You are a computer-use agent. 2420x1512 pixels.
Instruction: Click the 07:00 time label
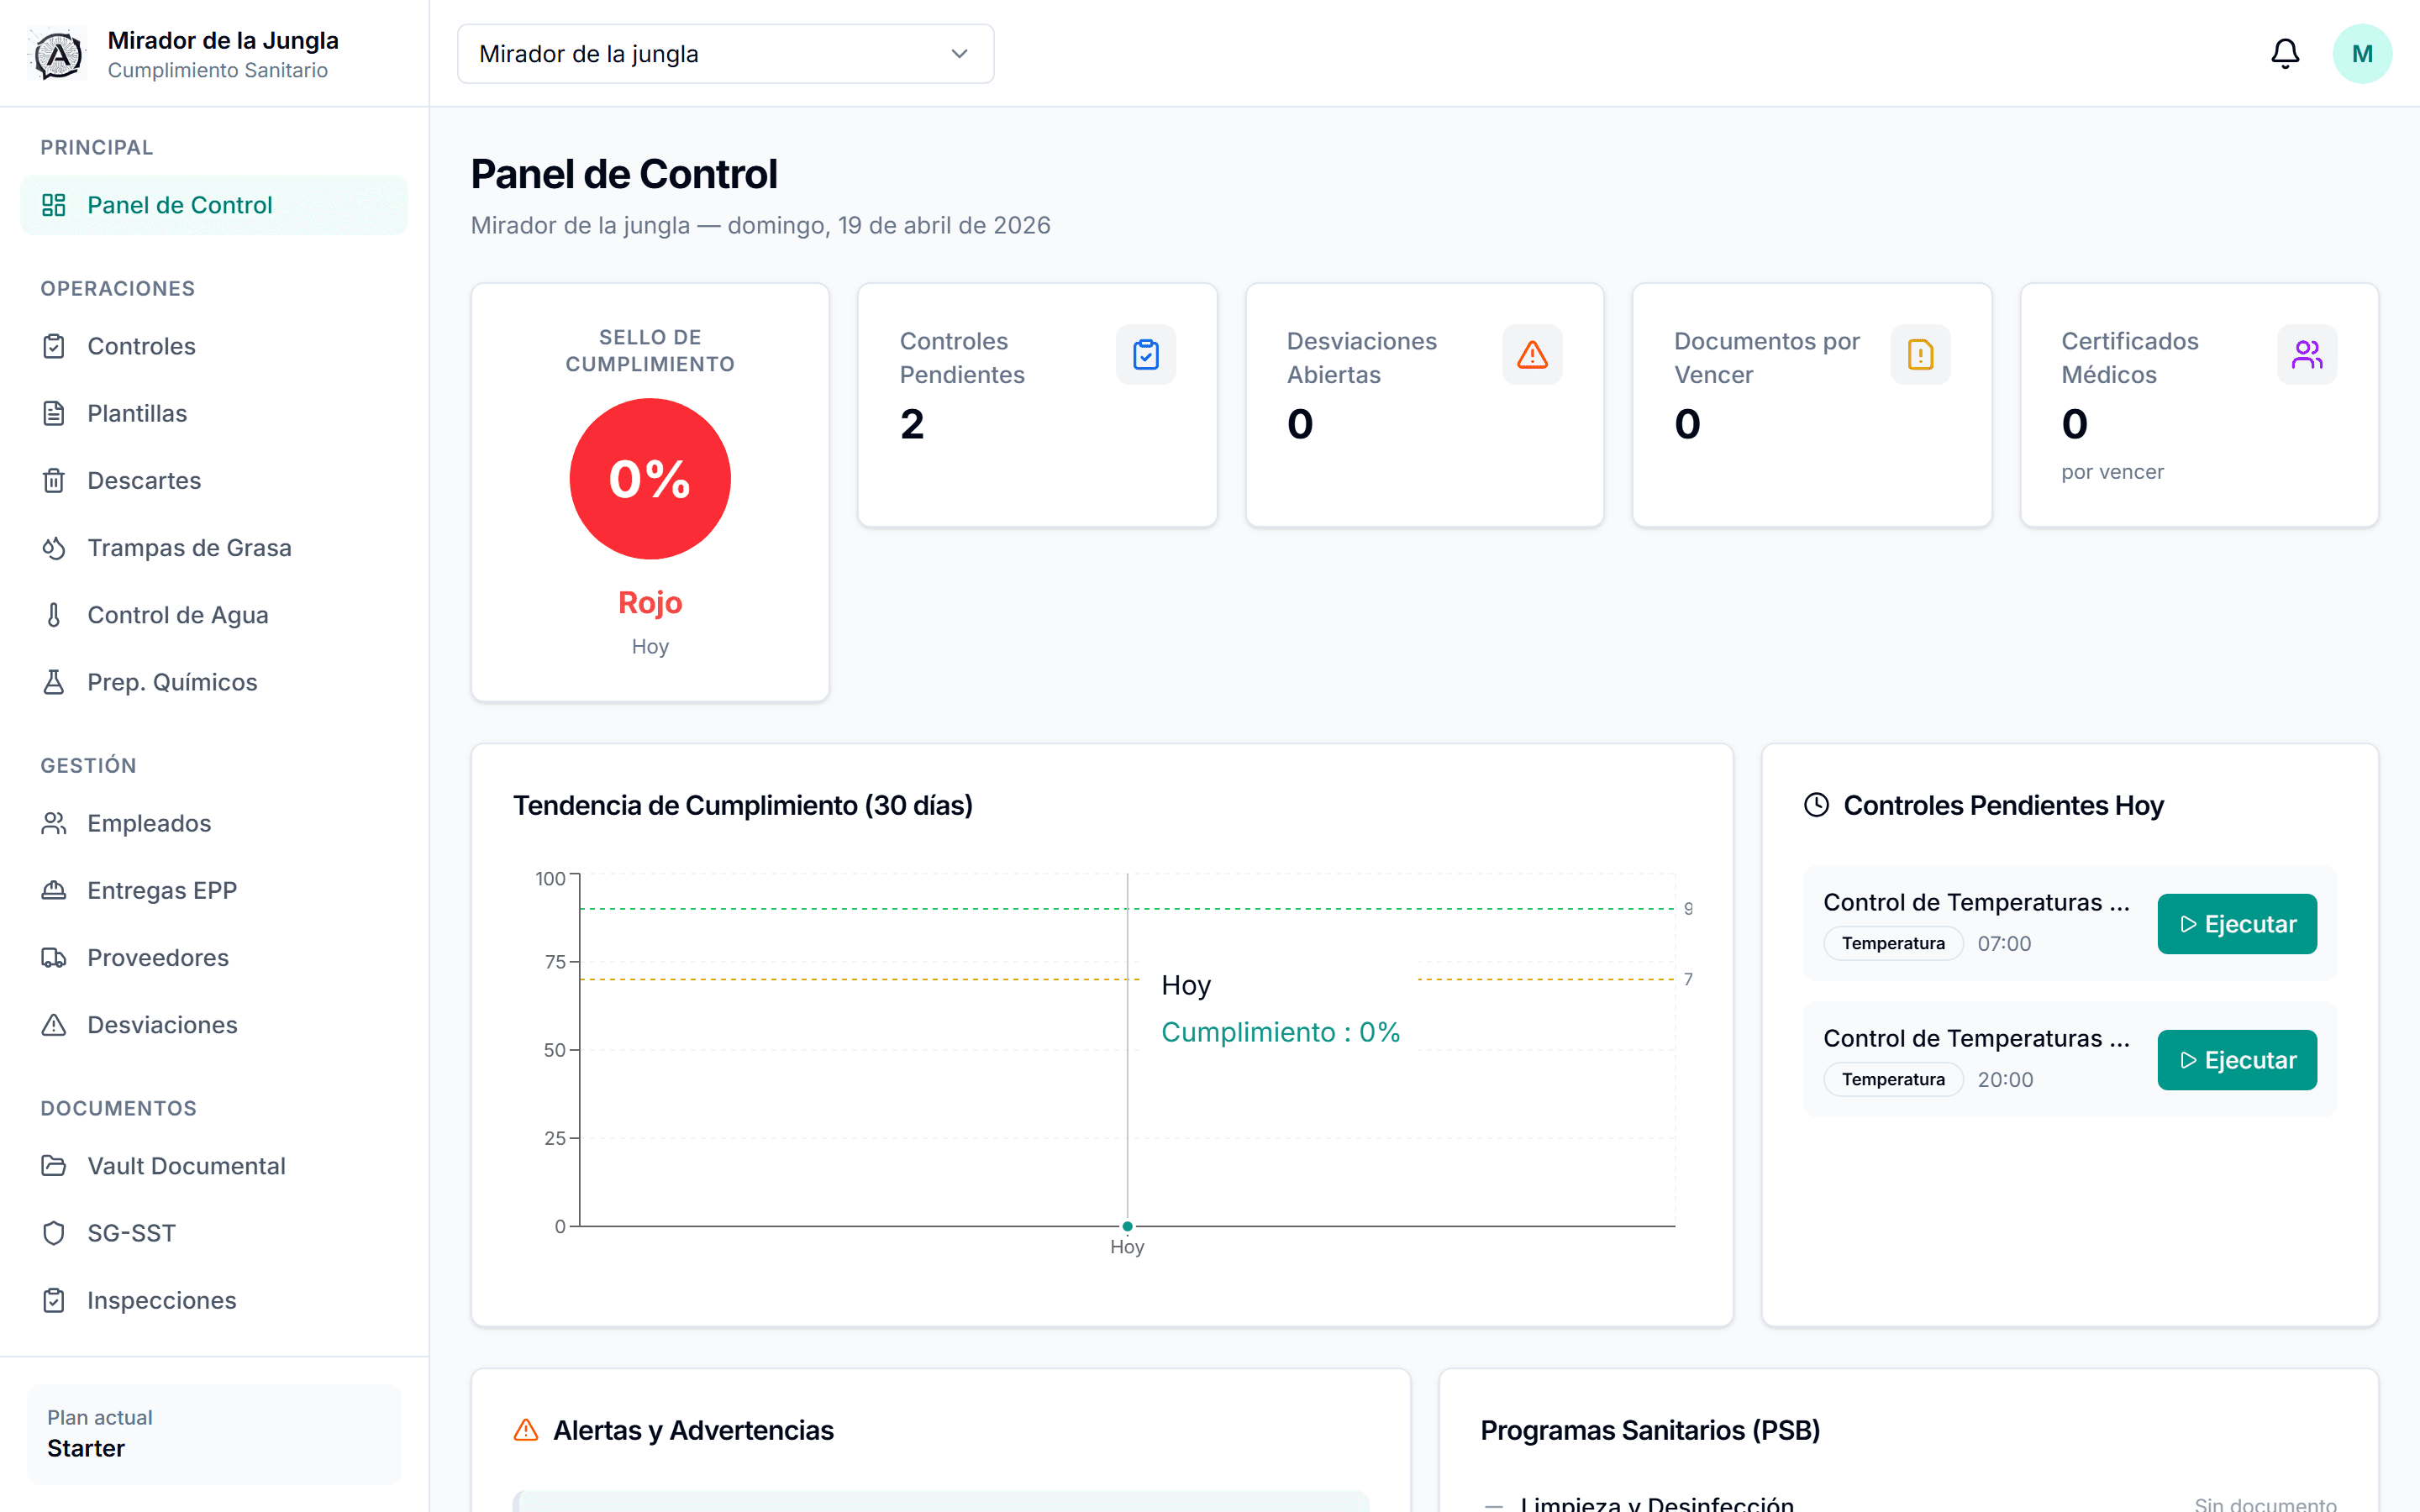point(2004,943)
